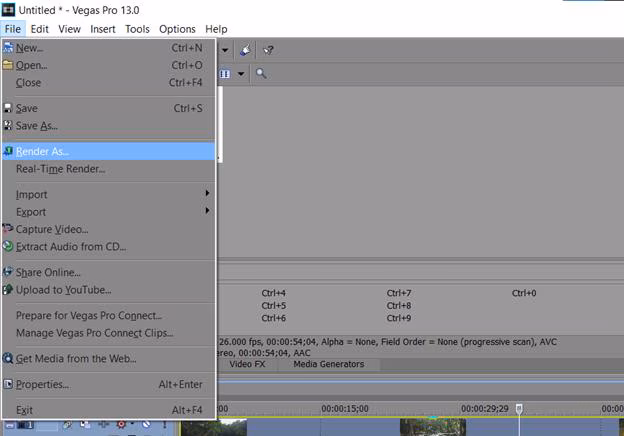Switch to the Video FX tab
The image size is (624, 436).
[x=247, y=364]
